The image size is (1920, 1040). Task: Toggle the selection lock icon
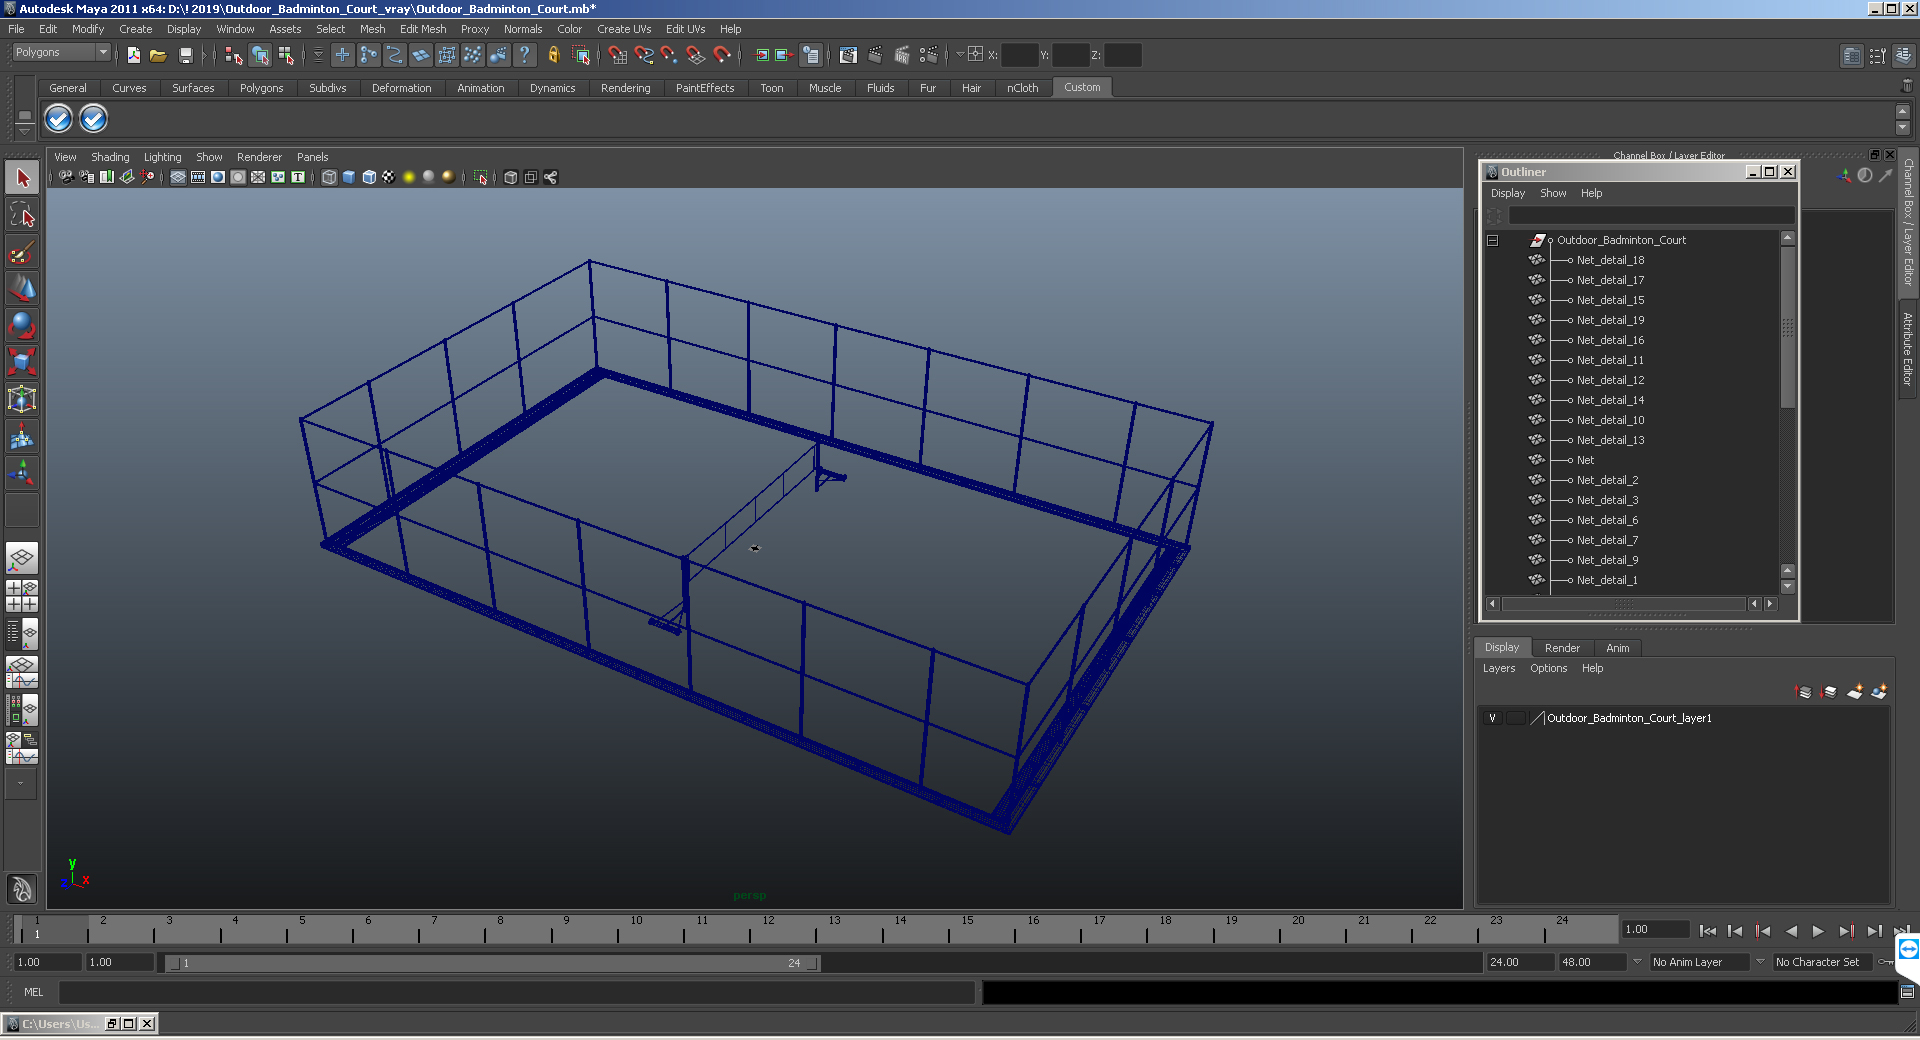pyautogui.click(x=553, y=55)
